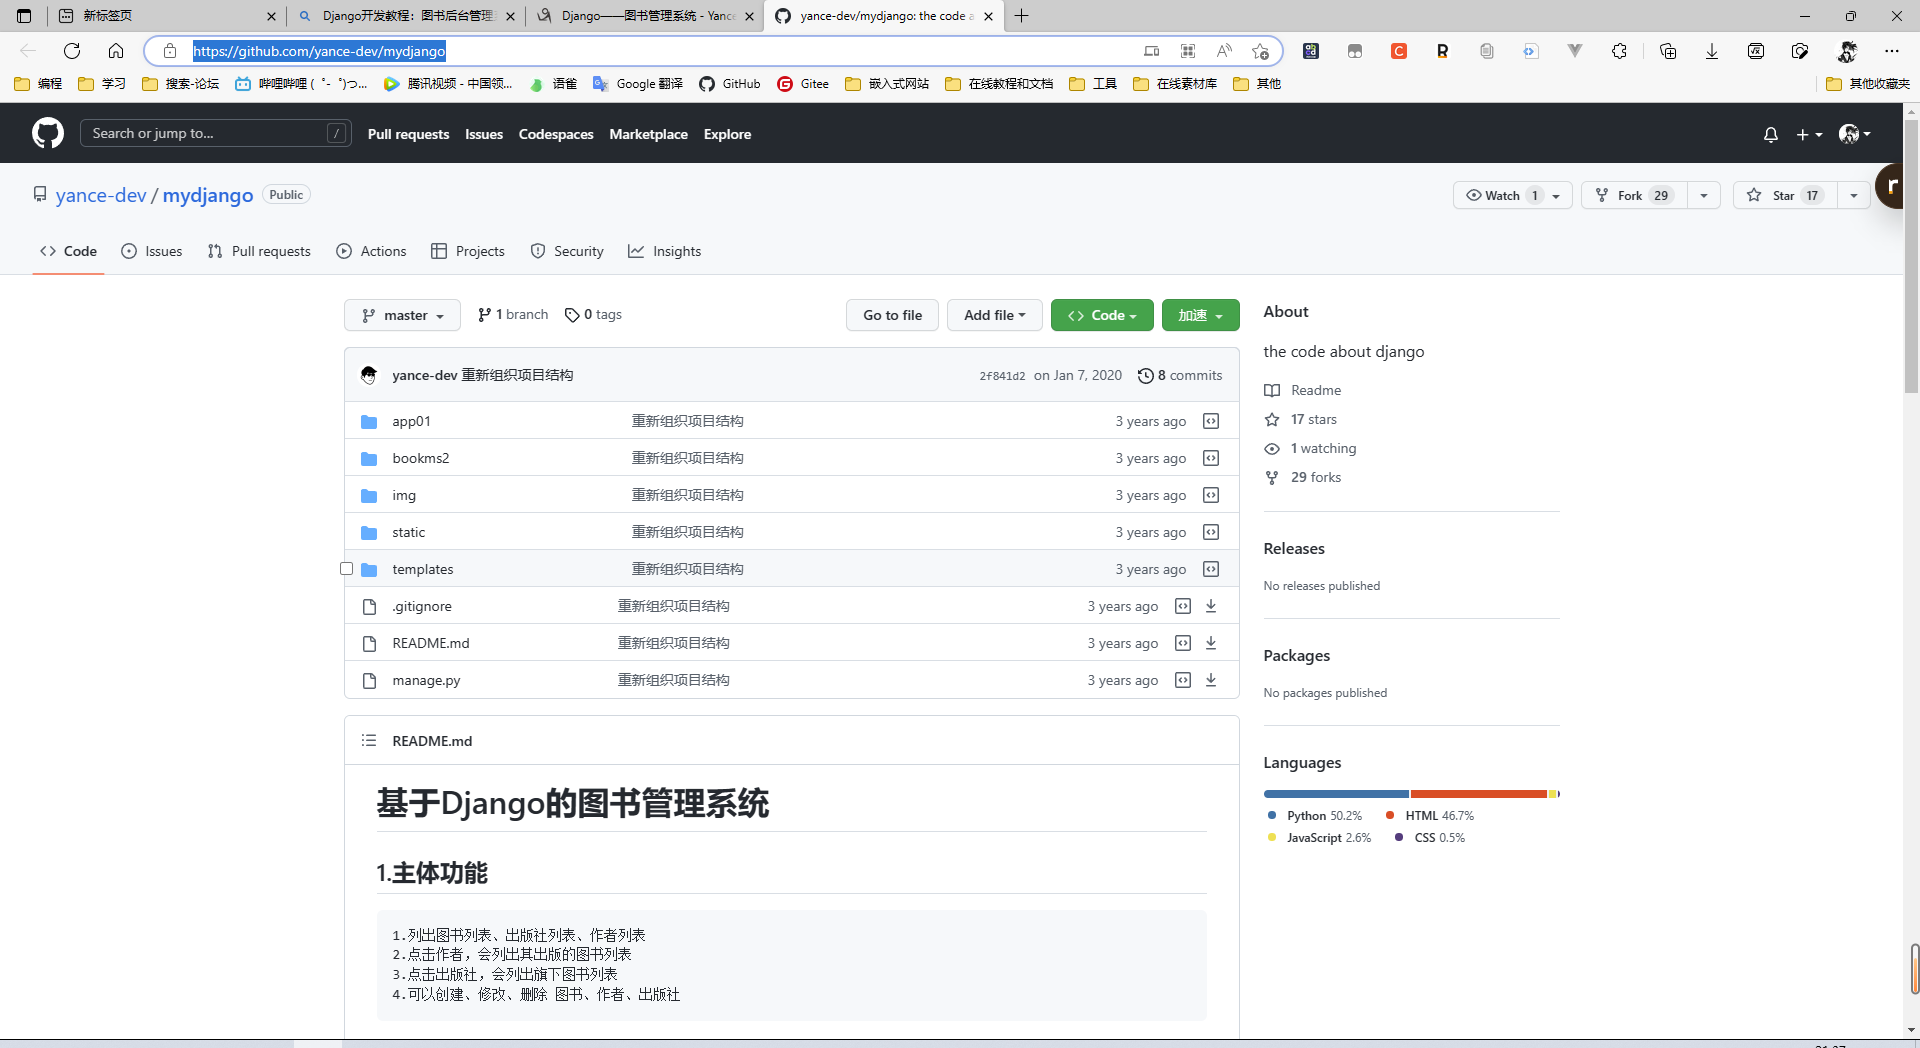The image size is (1920, 1048).
Task: Open Marketplace in the GitHub header
Action: coord(648,134)
